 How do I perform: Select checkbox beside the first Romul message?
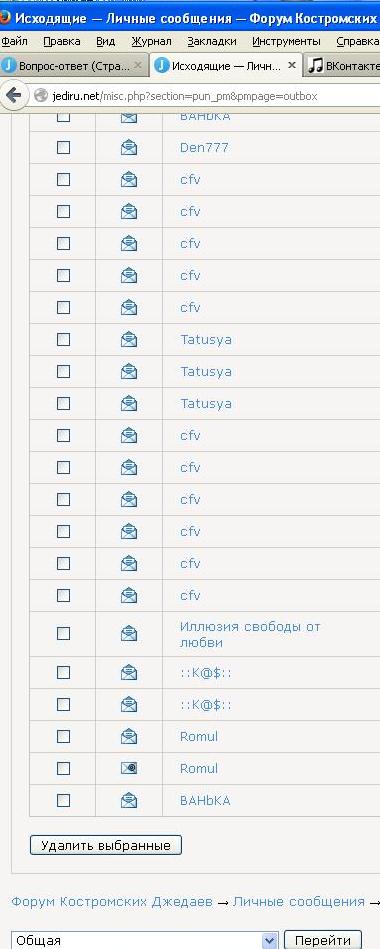coord(64,737)
